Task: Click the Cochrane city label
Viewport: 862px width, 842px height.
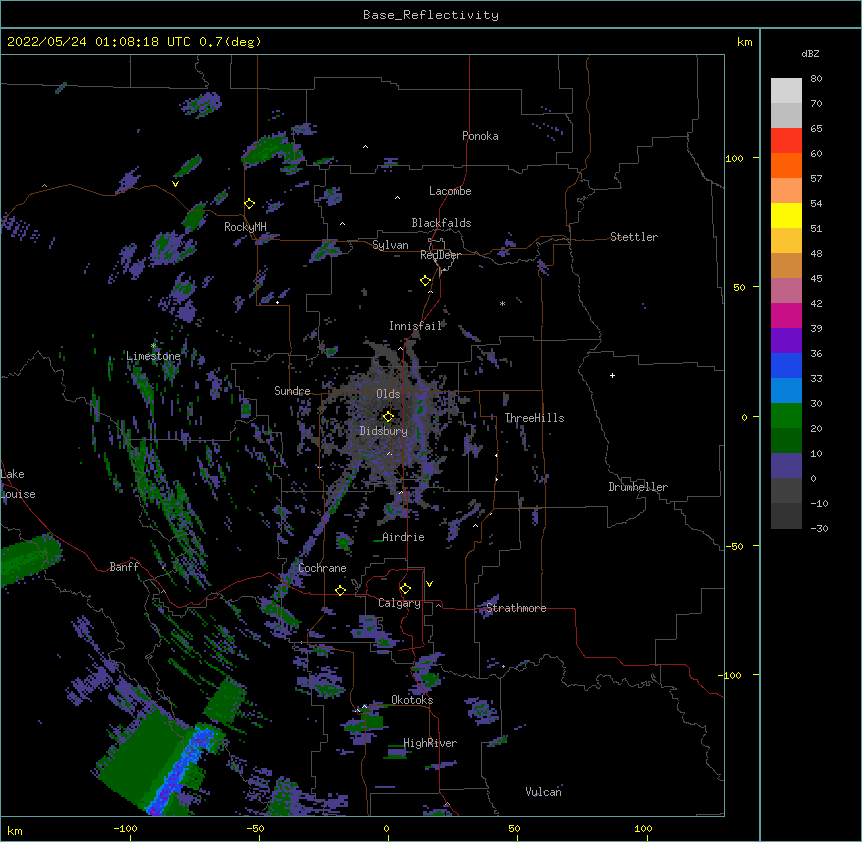Action: (322, 568)
